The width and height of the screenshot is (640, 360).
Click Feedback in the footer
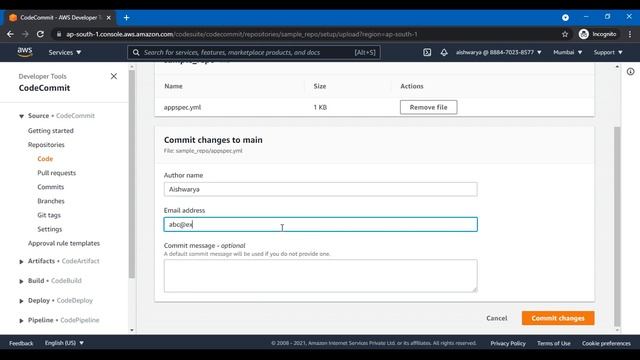(21, 343)
